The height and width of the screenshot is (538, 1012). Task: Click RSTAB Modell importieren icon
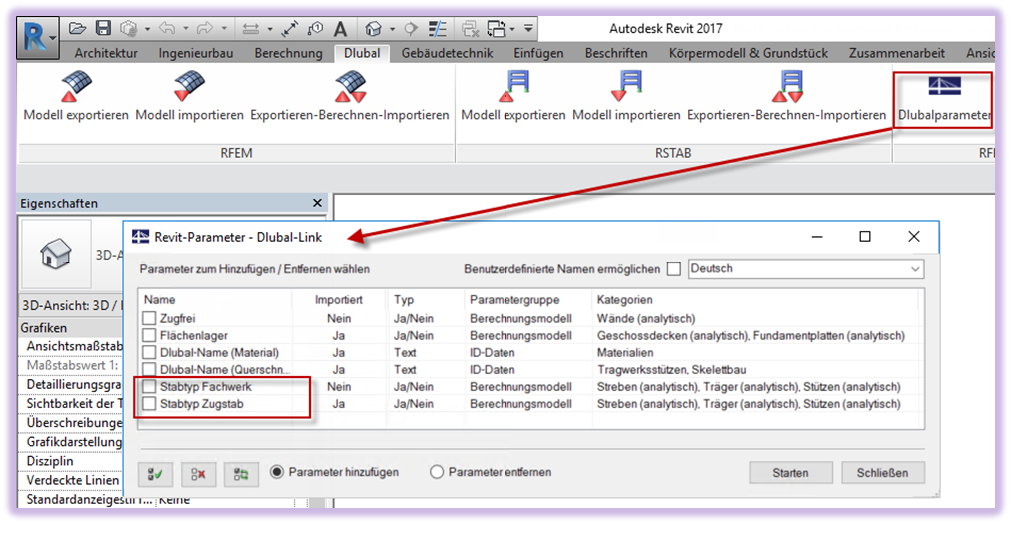click(x=626, y=86)
